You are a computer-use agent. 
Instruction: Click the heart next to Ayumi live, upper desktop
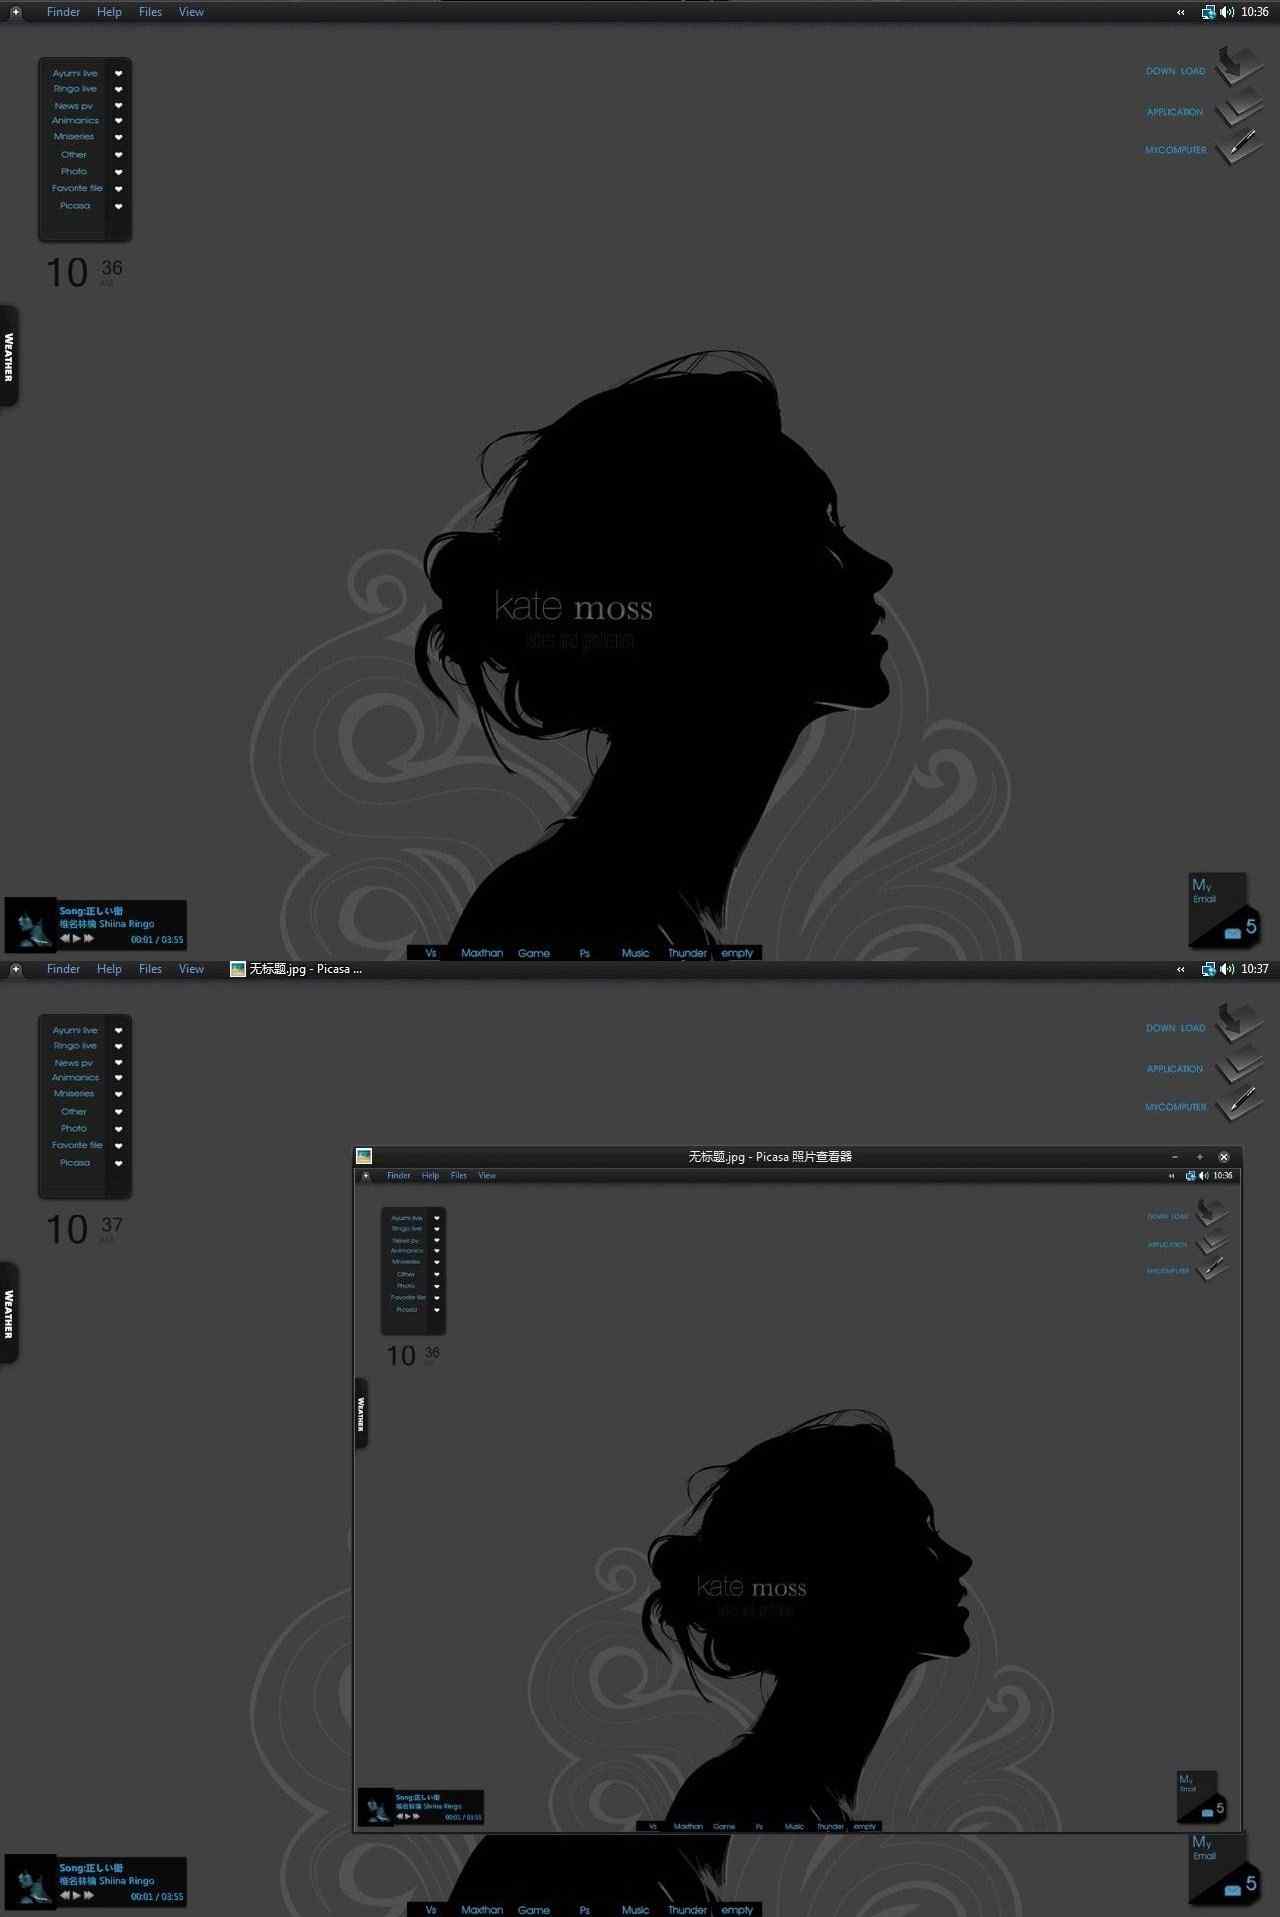tap(118, 73)
